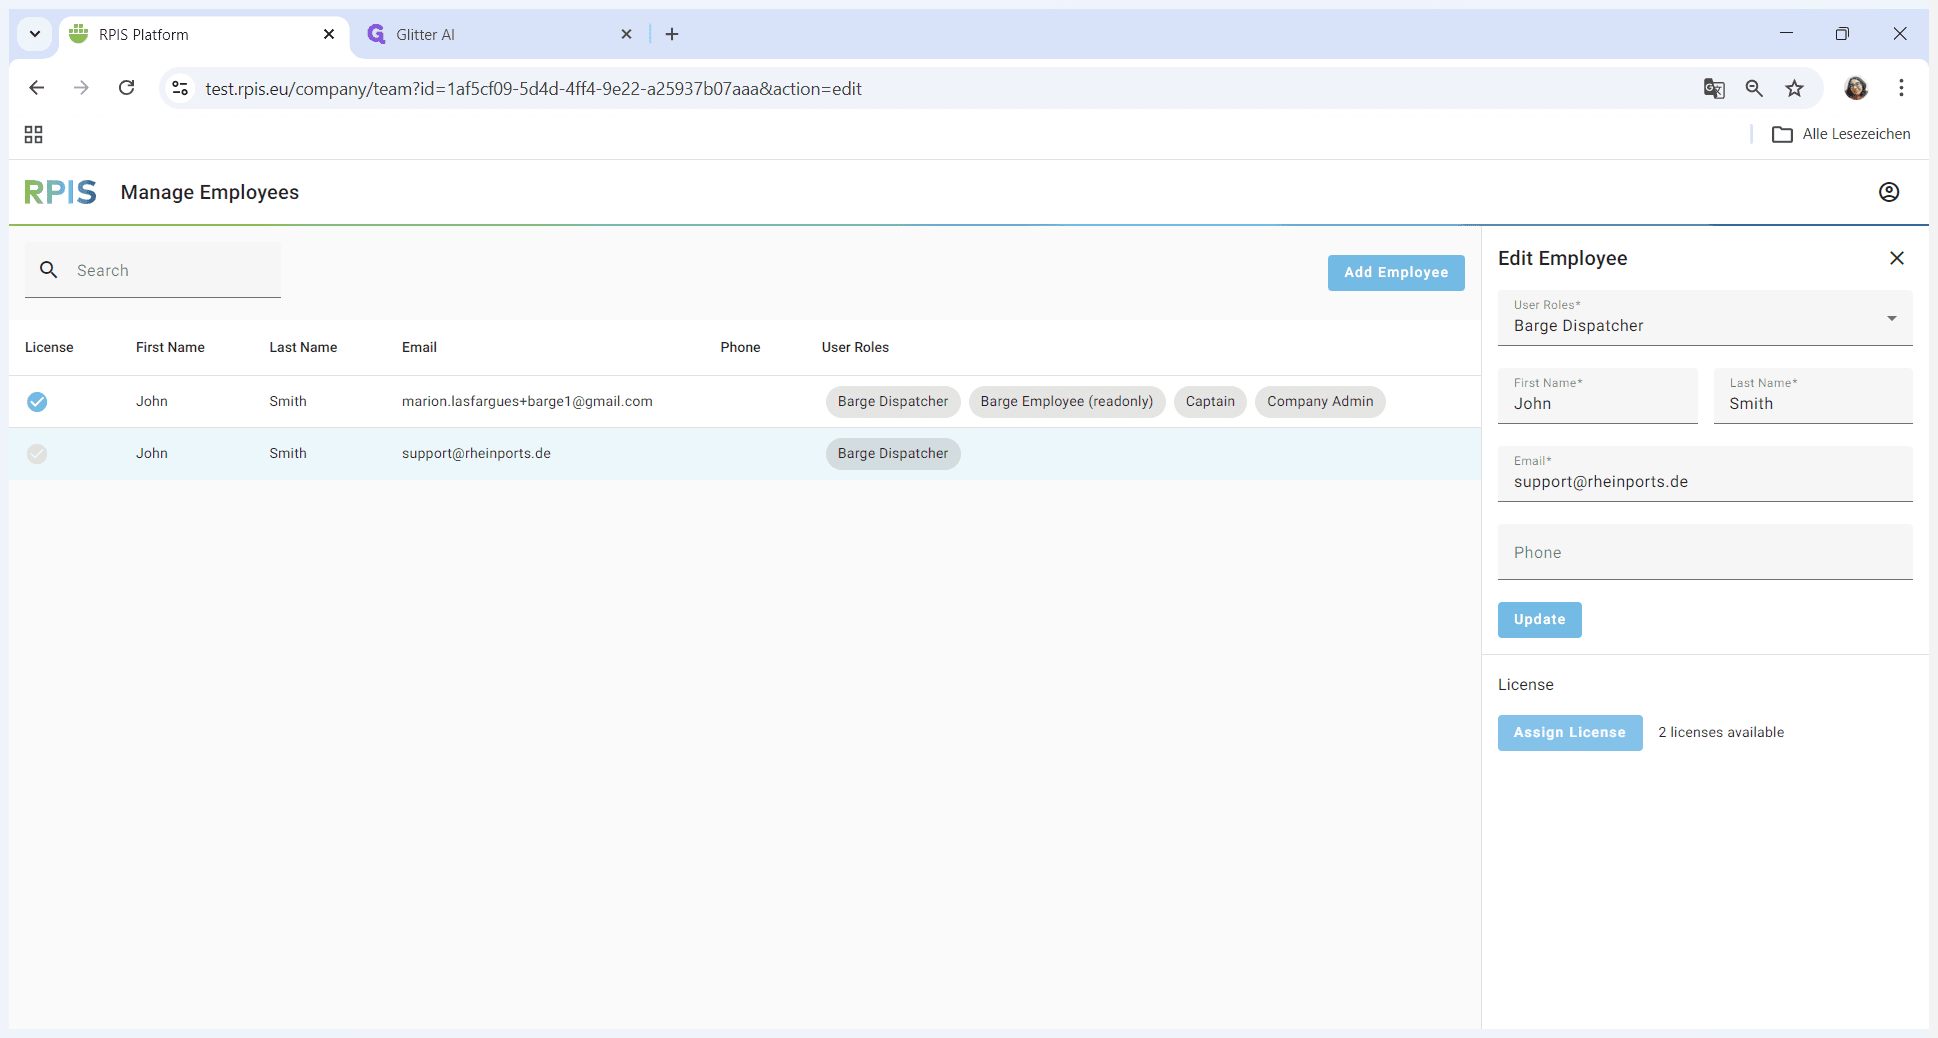This screenshot has width=1938, height=1038.
Task: Click the Assign License button
Action: coord(1570,733)
